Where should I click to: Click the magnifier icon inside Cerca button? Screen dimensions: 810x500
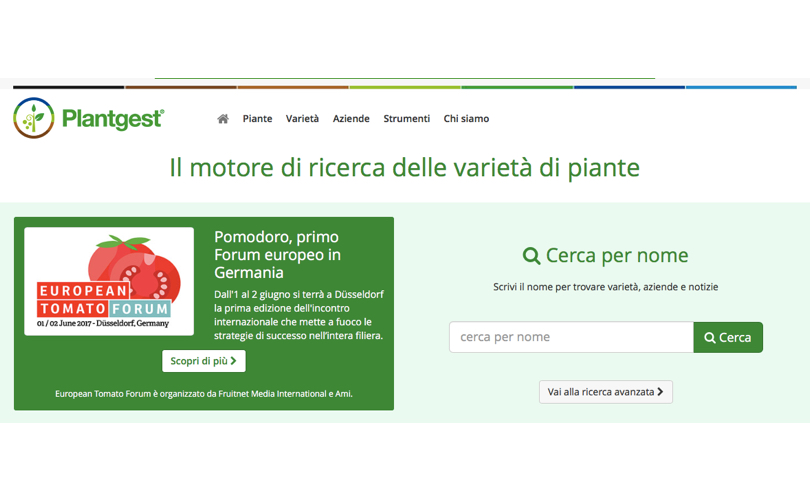(x=710, y=338)
